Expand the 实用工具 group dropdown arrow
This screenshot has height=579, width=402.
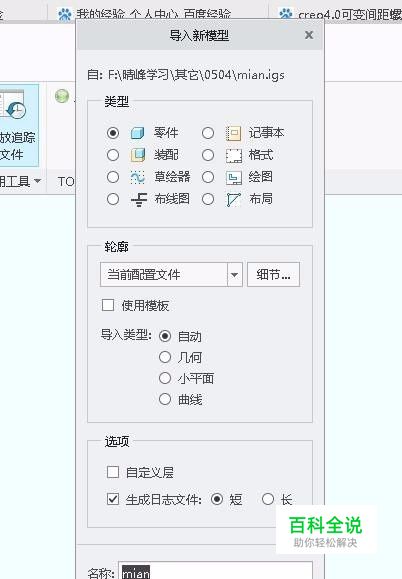click(37, 181)
